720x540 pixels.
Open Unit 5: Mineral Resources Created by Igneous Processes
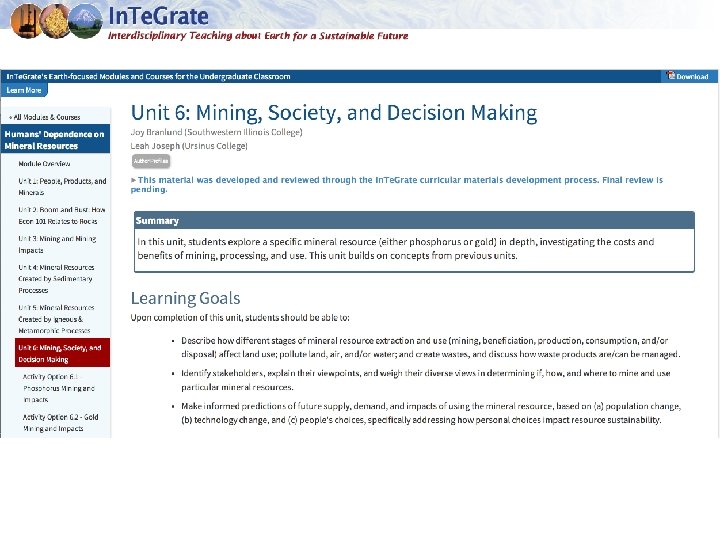56,319
